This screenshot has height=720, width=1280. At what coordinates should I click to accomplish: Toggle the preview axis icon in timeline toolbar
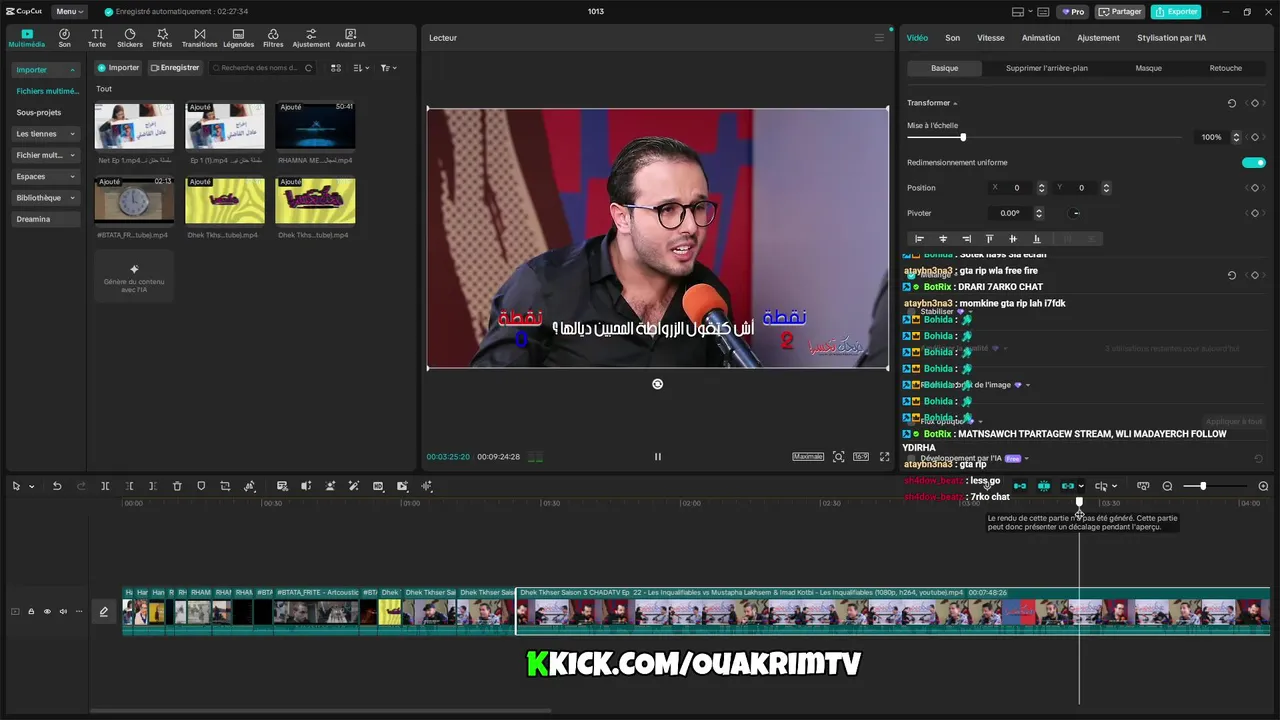click(1101, 486)
